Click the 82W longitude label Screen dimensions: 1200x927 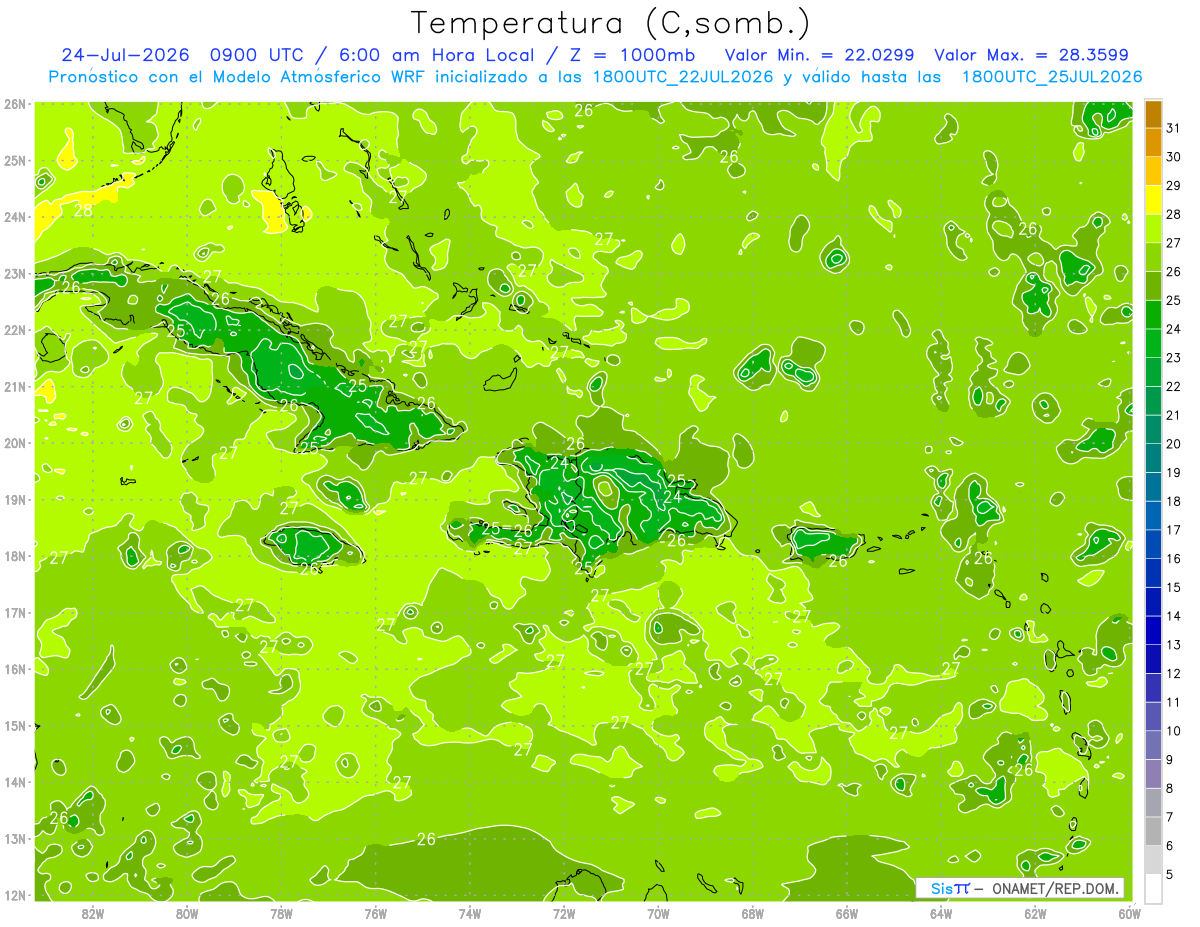pos(92,913)
